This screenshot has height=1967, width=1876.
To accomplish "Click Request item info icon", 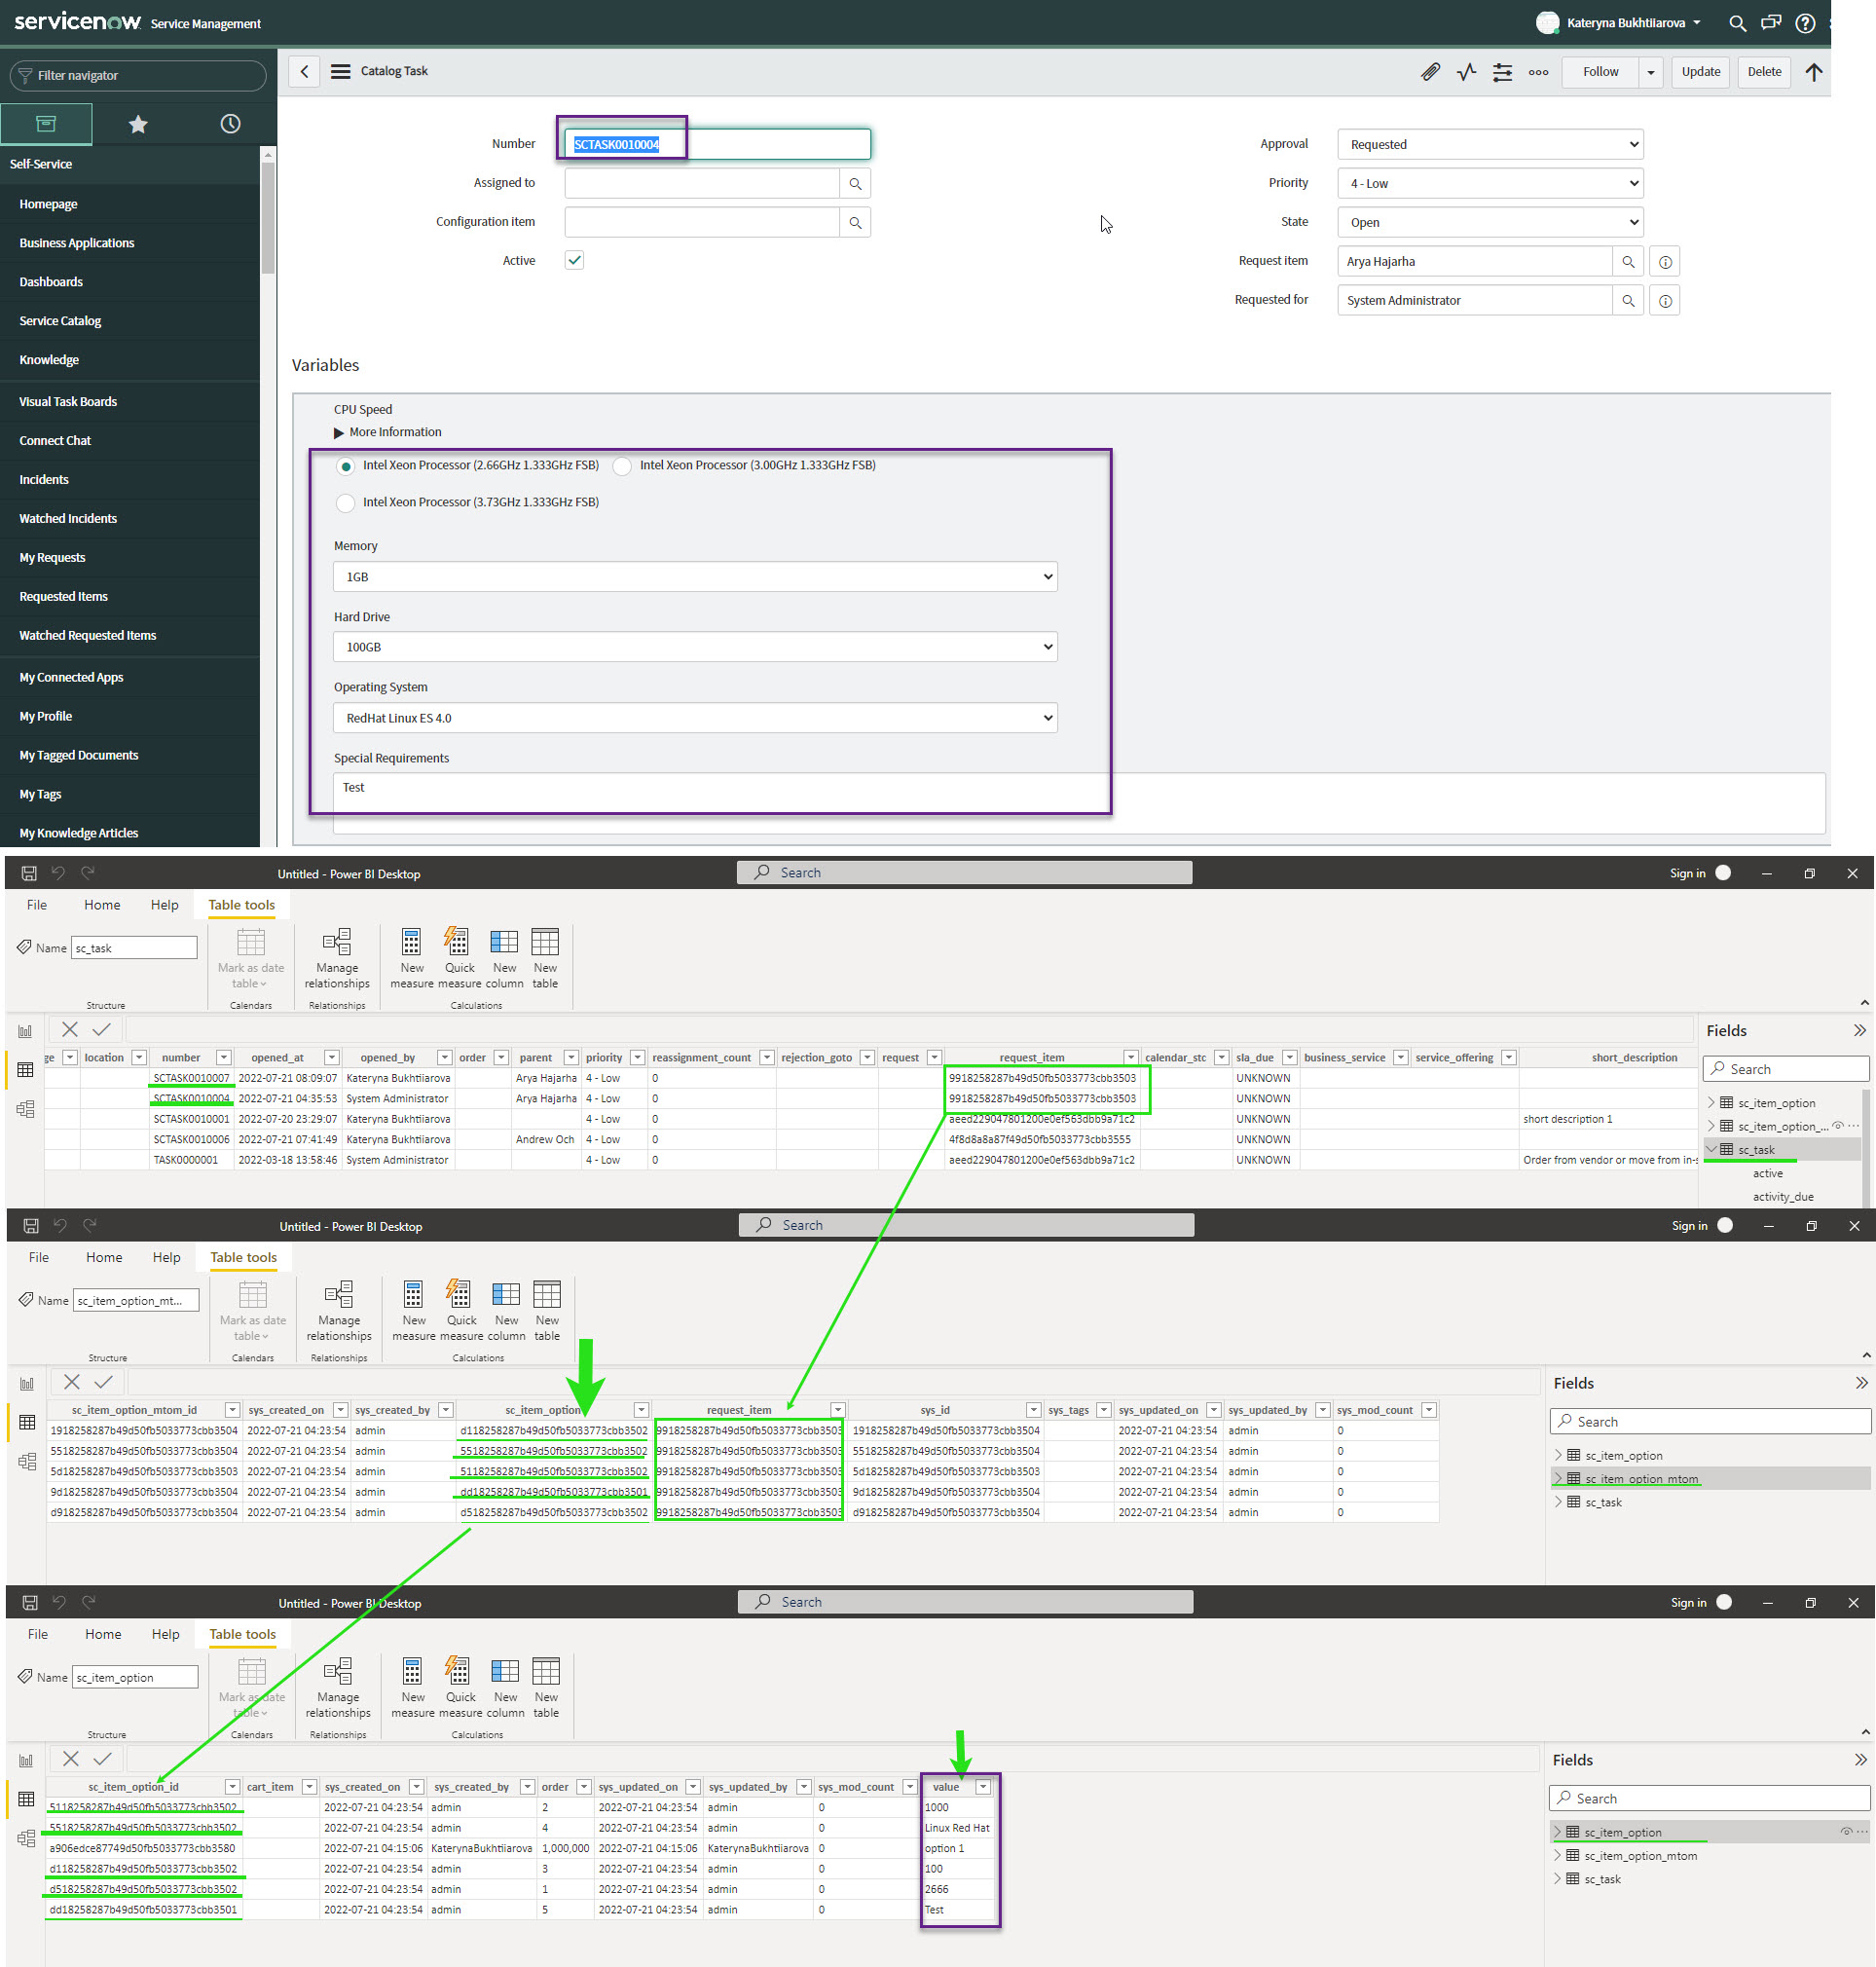I will click(1665, 262).
